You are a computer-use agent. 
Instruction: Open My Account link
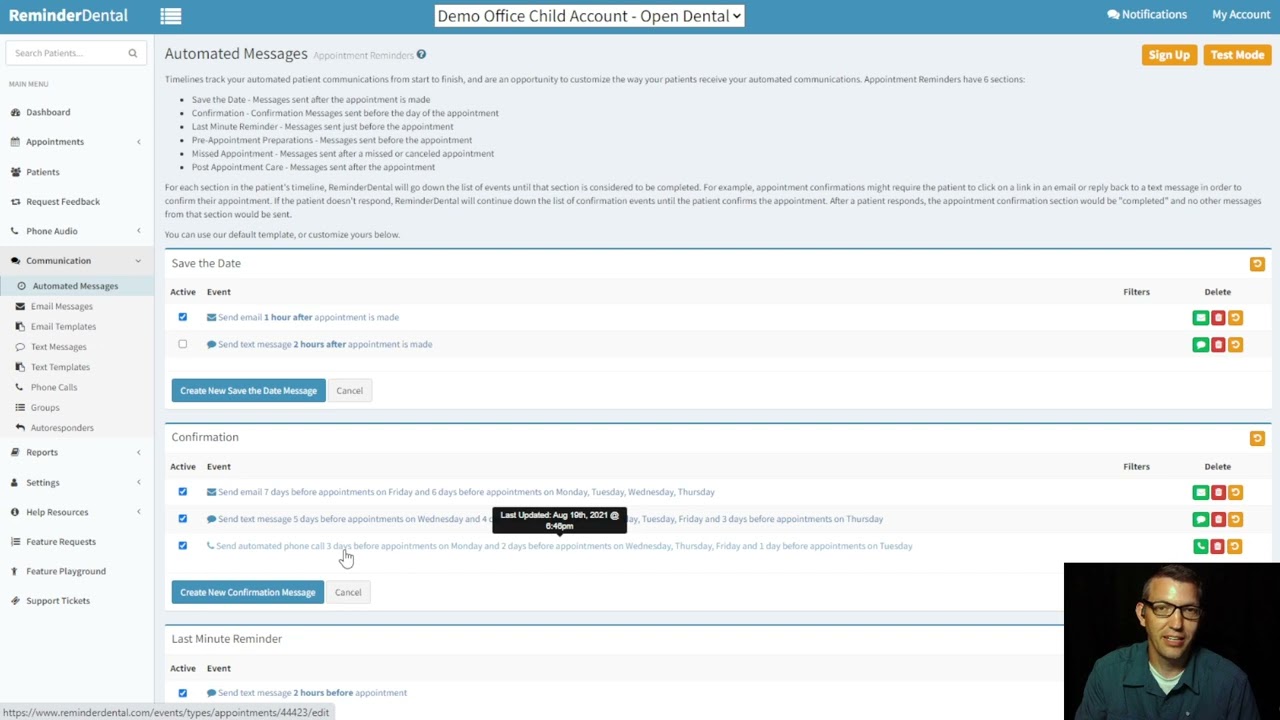pyautogui.click(x=1241, y=15)
